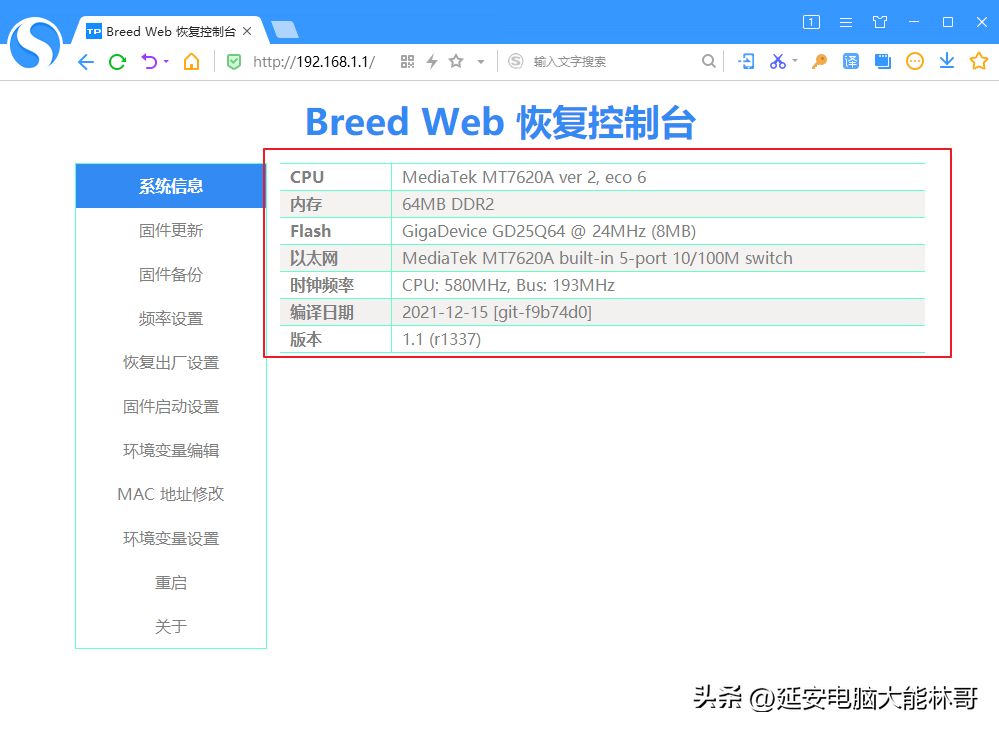Click the version value 1.1 (r1337)
Viewport: 999px width, 731px height.
click(442, 339)
